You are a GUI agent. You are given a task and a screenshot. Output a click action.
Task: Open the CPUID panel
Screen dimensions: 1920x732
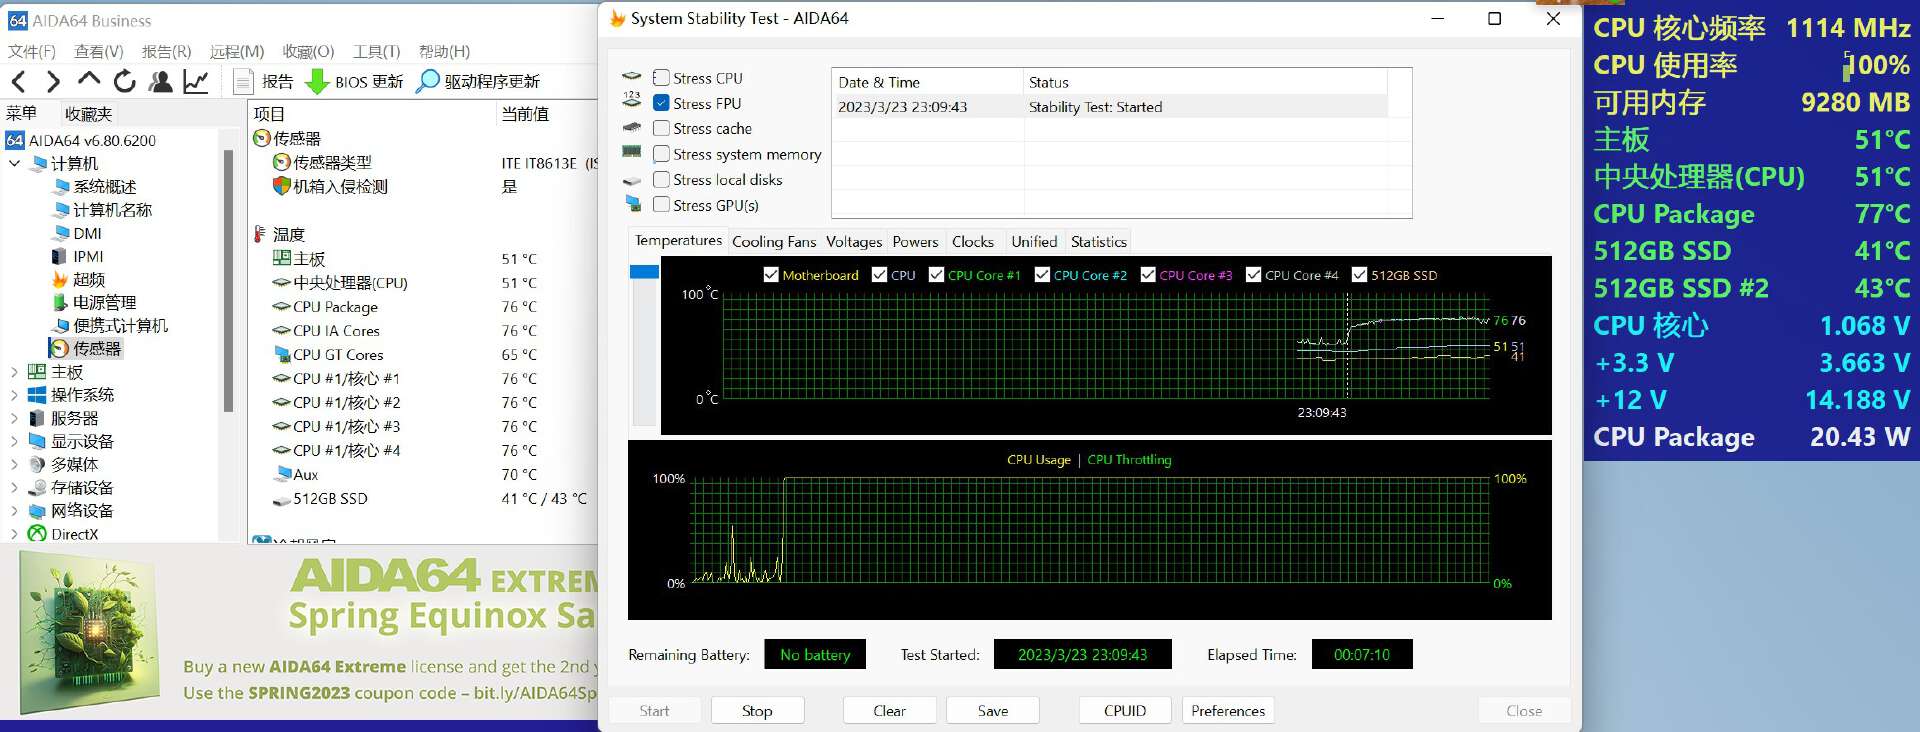click(1125, 711)
